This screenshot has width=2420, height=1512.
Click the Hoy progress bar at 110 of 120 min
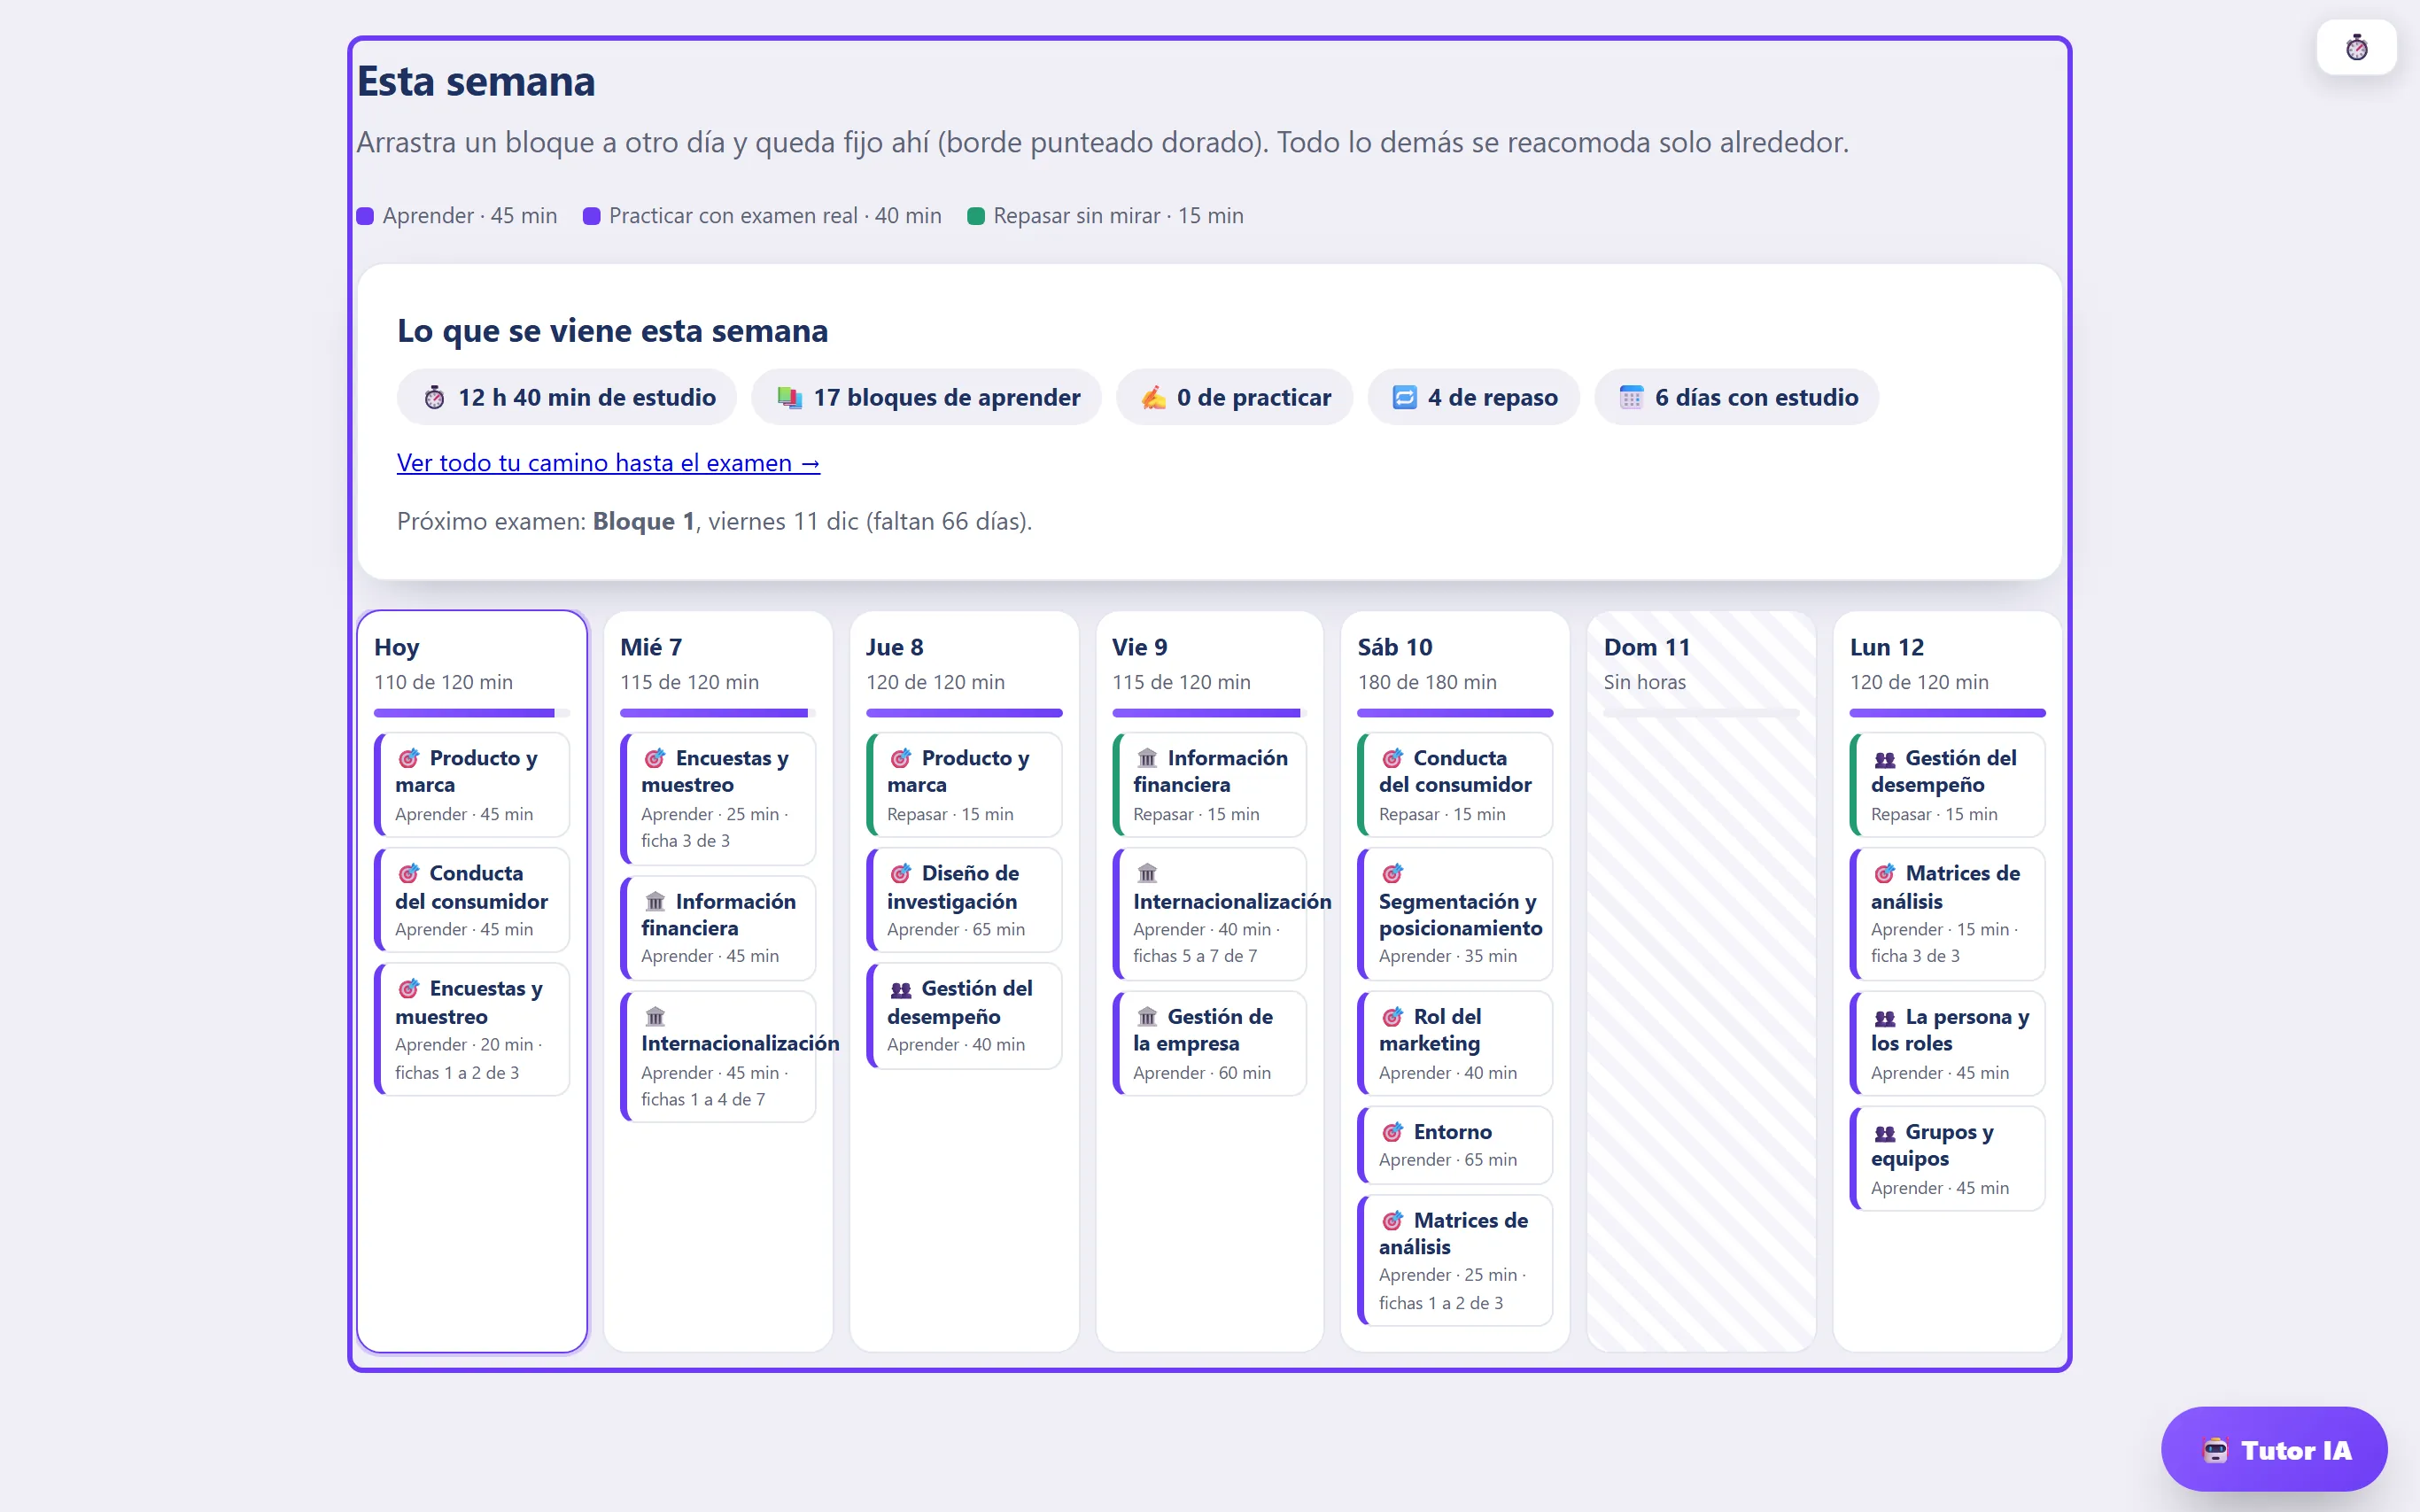tap(472, 713)
